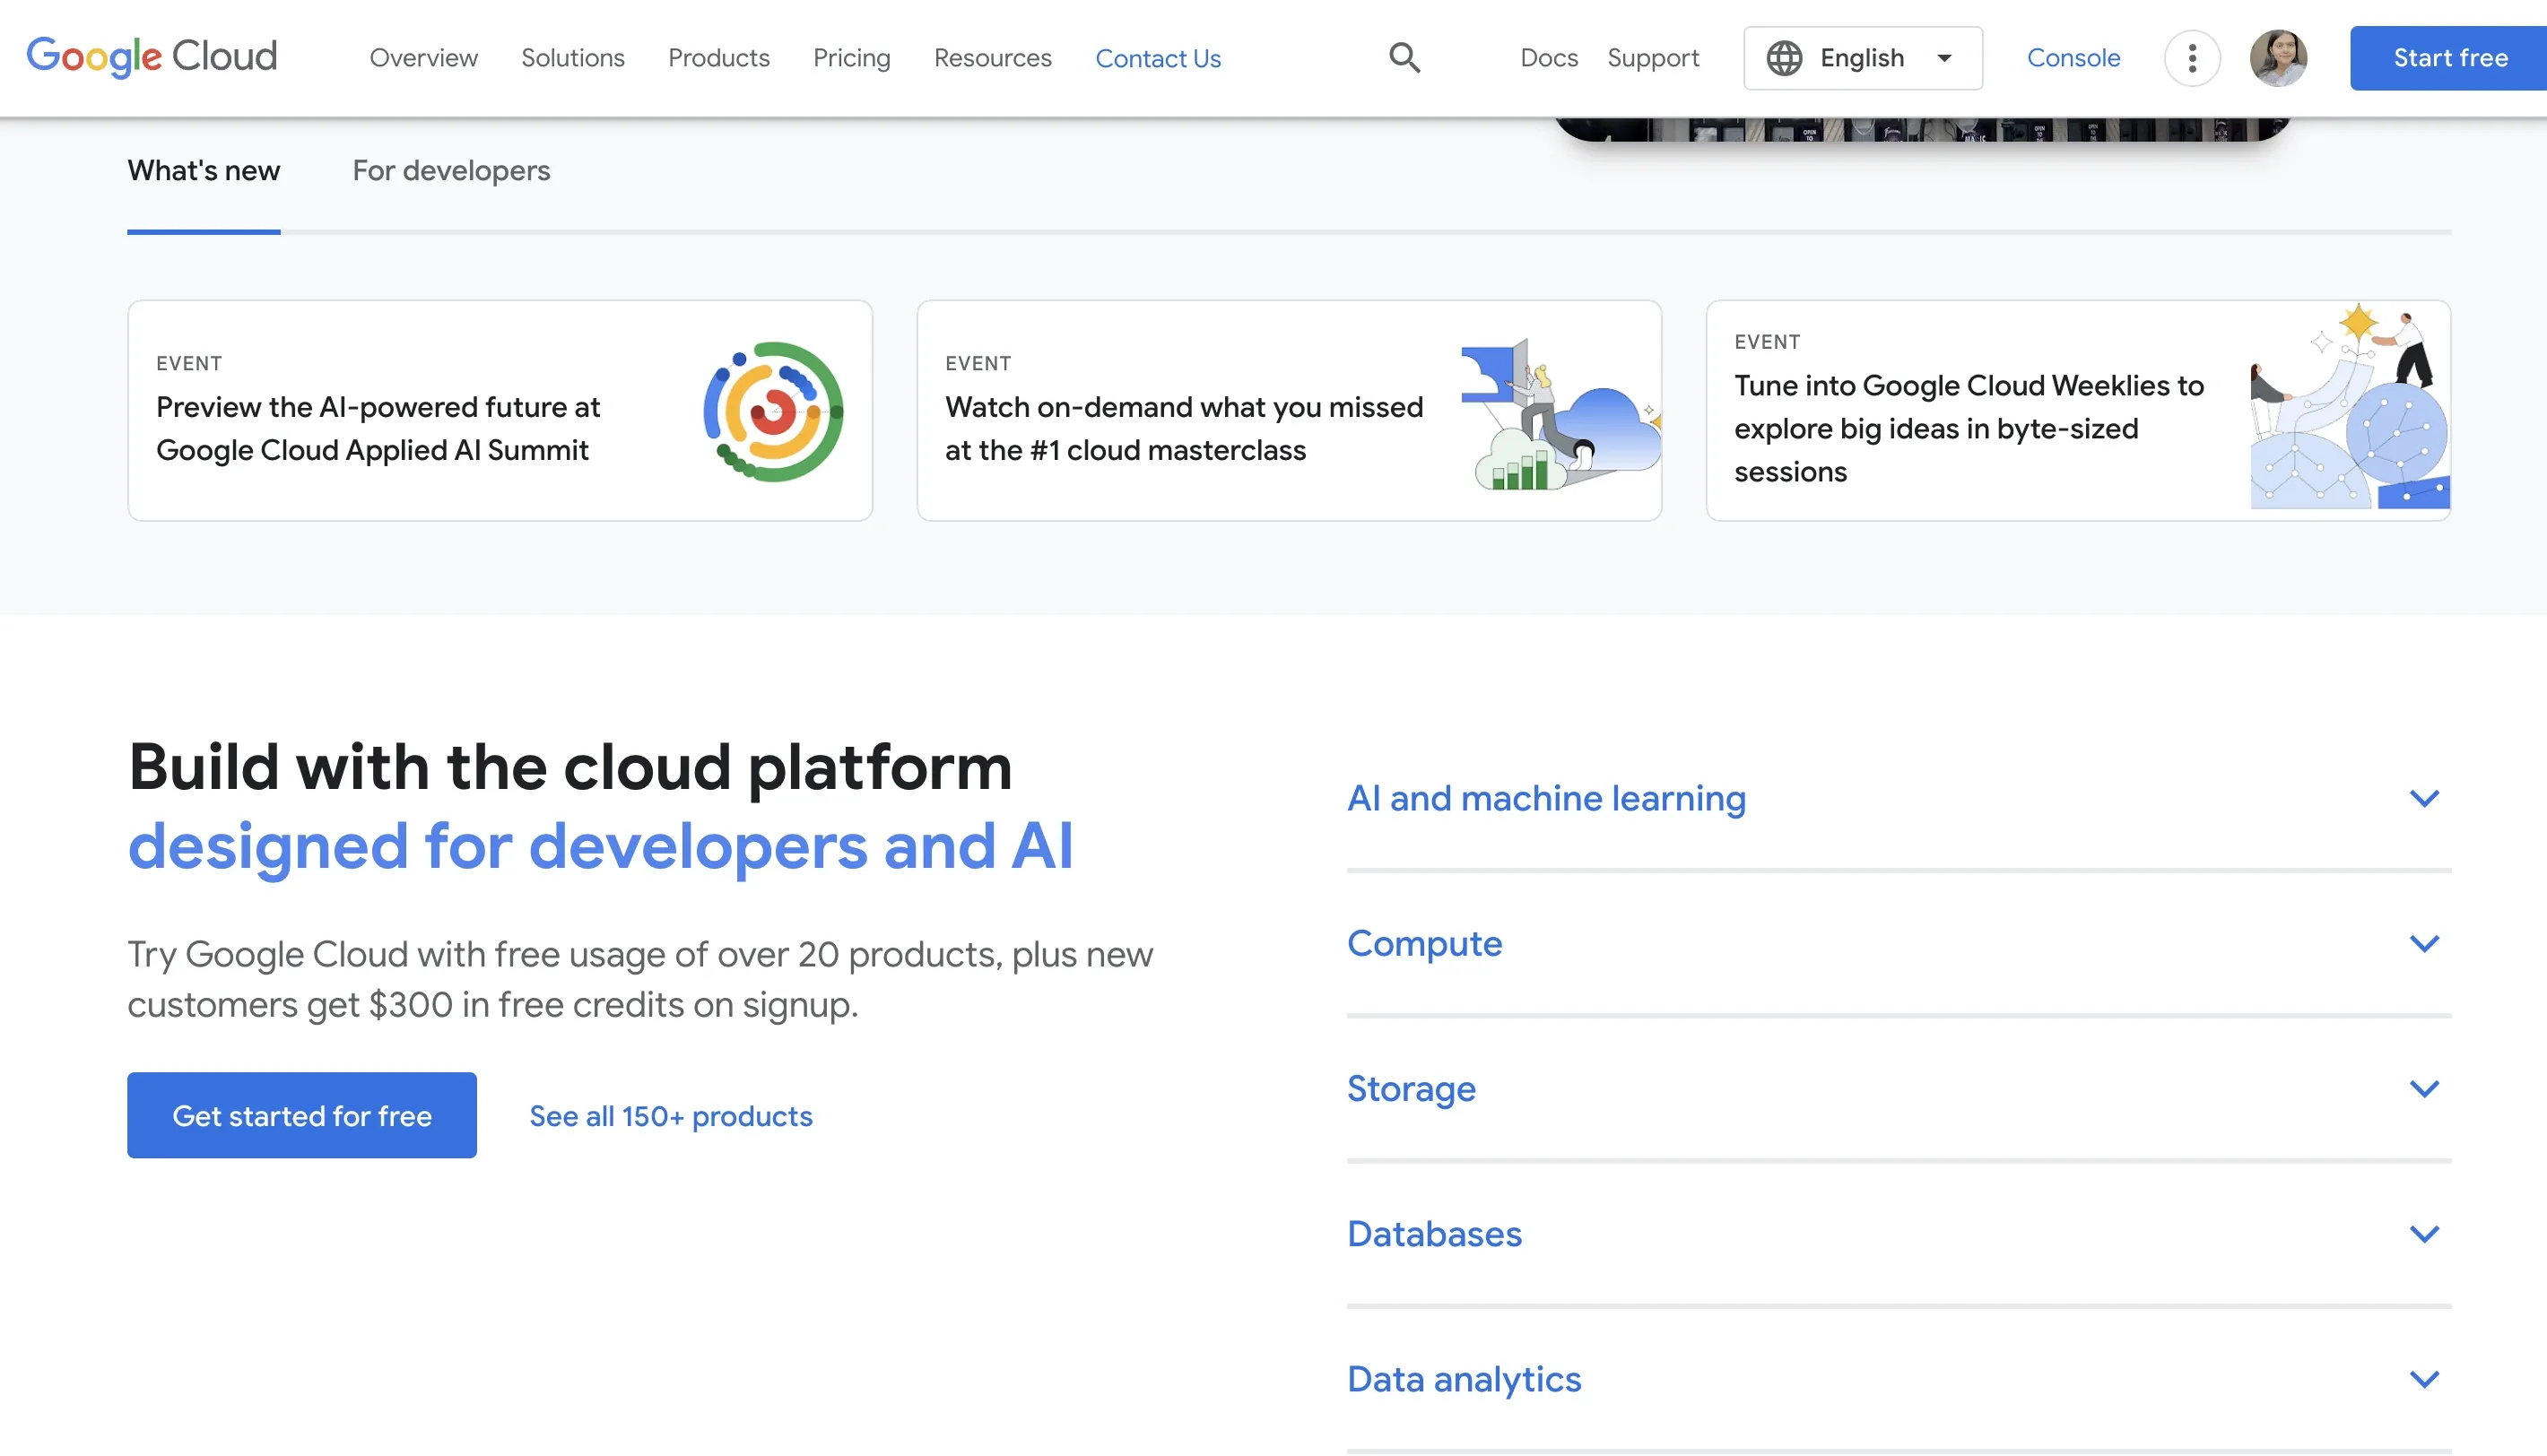Open the Applied AI Summit event card
This screenshot has width=2547, height=1456.
(500, 410)
